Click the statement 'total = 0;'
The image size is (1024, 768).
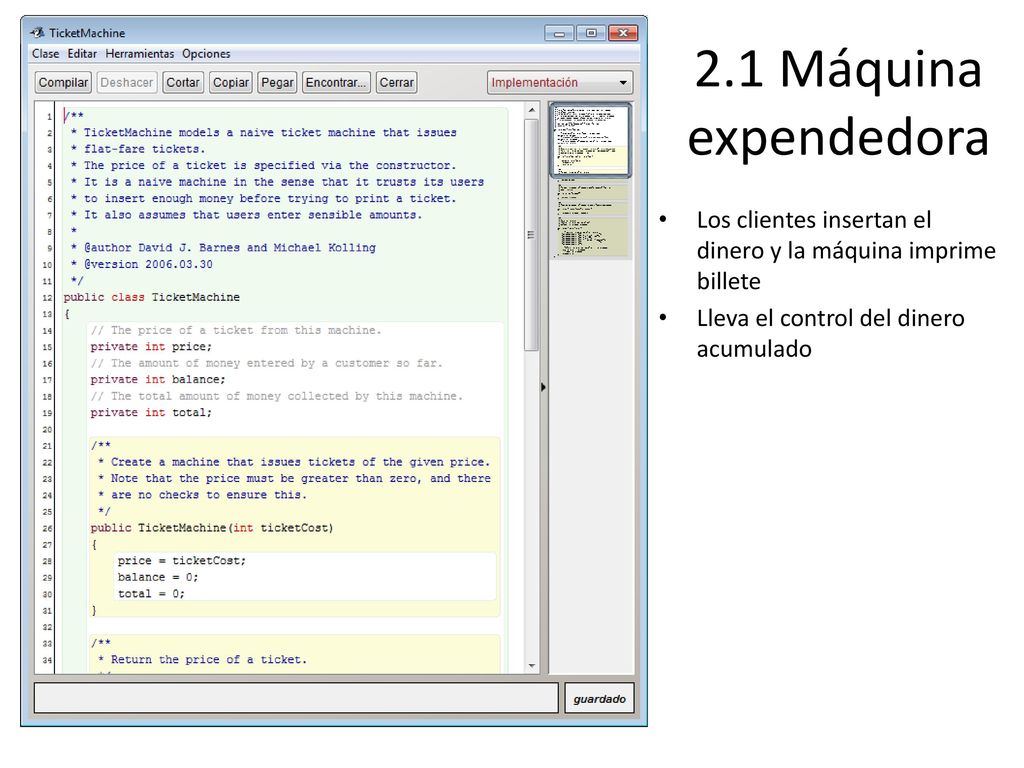point(151,594)
